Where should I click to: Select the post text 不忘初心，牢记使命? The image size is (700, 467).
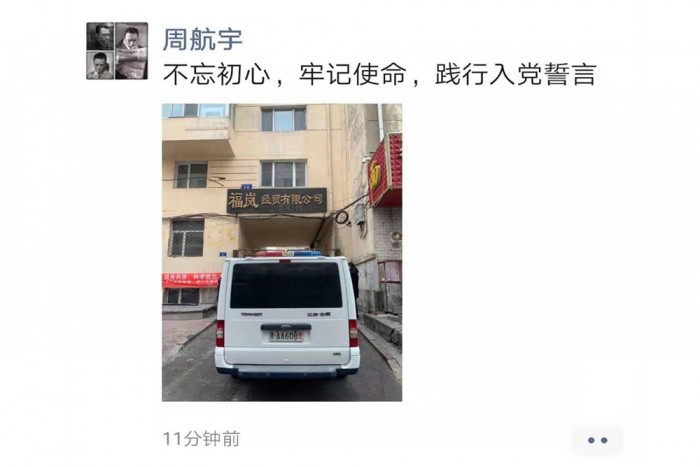285,74
